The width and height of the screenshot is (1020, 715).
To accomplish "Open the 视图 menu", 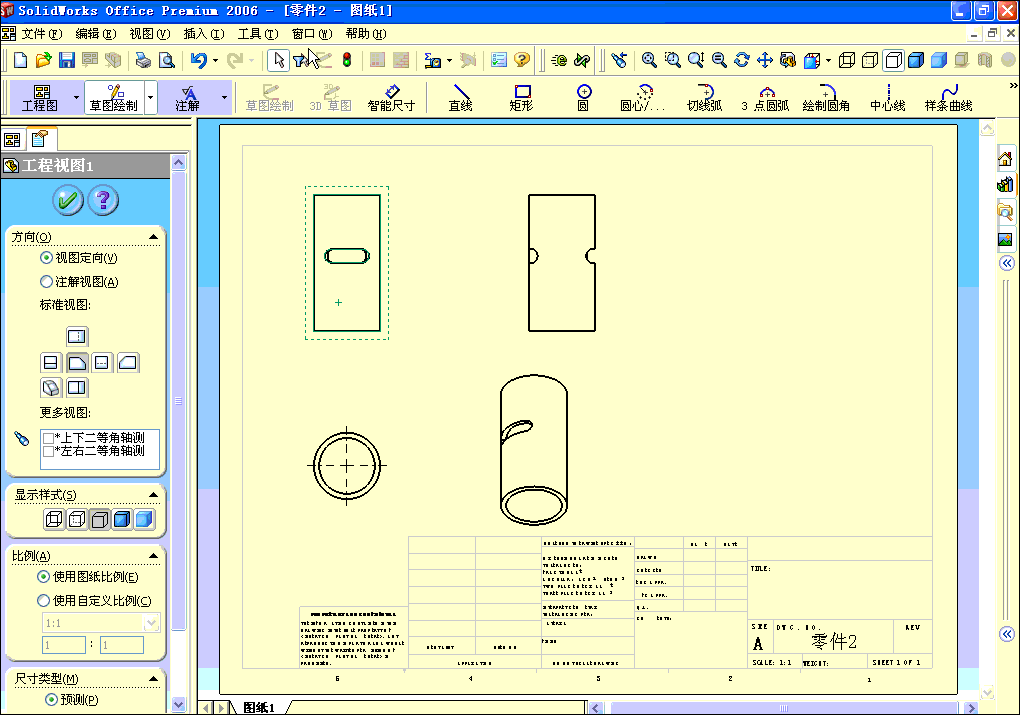I will [x=150, y=34].
